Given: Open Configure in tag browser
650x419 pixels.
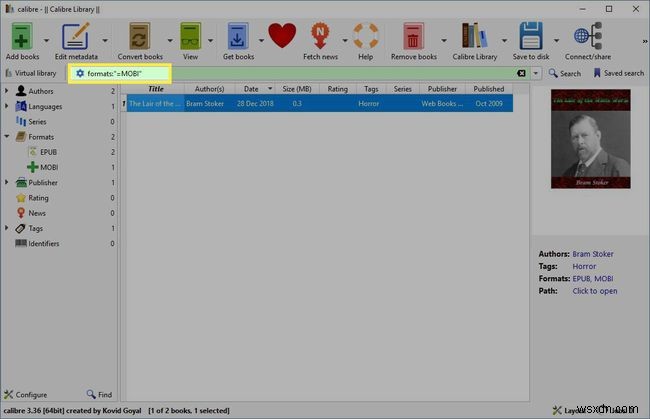Looking at the screenshot, I should click(26, 395).
